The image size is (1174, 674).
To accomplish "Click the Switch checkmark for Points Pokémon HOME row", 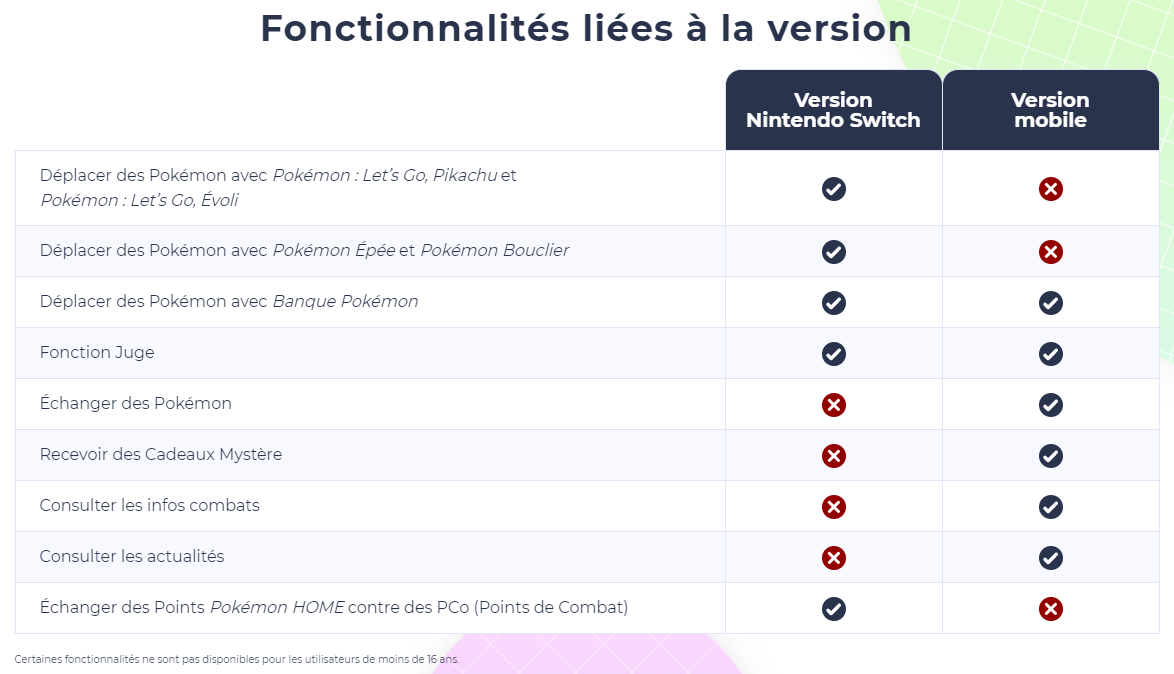I will pos(833,608).
